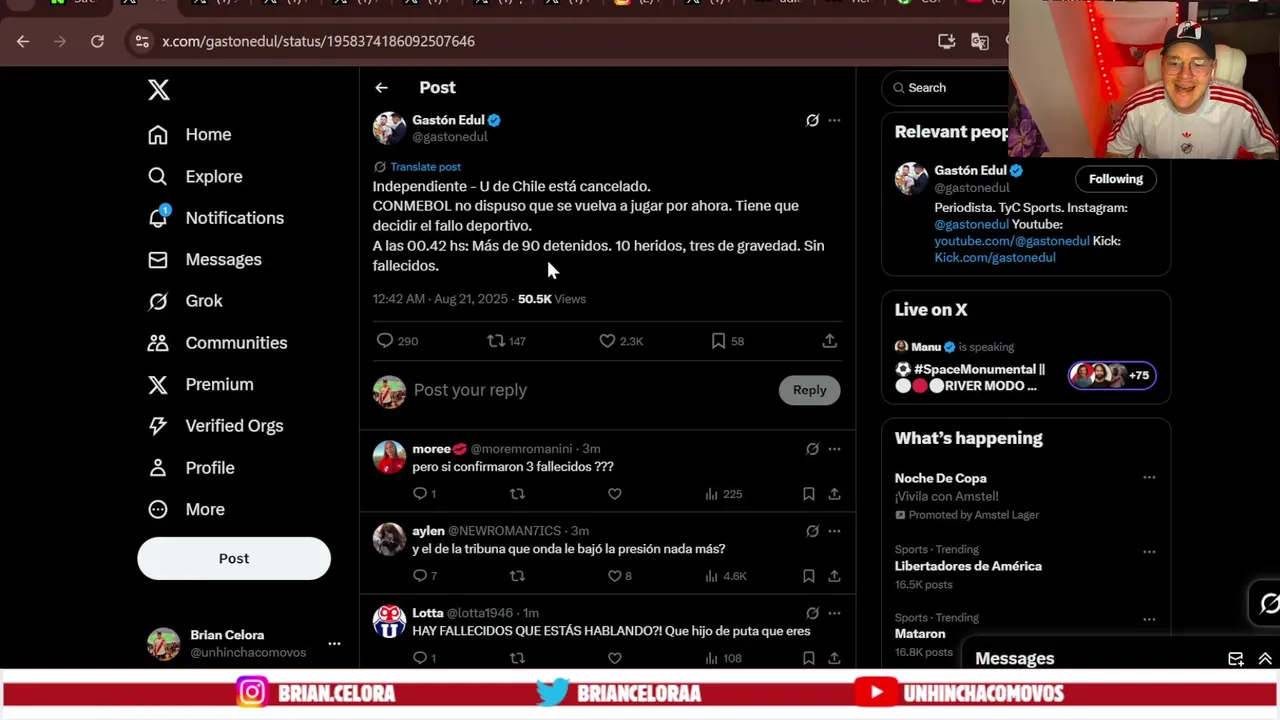The height and width of the screenshot is (720, 1280).
Task: Open account options next to Brian Celora
Action: tap(334, 644)
